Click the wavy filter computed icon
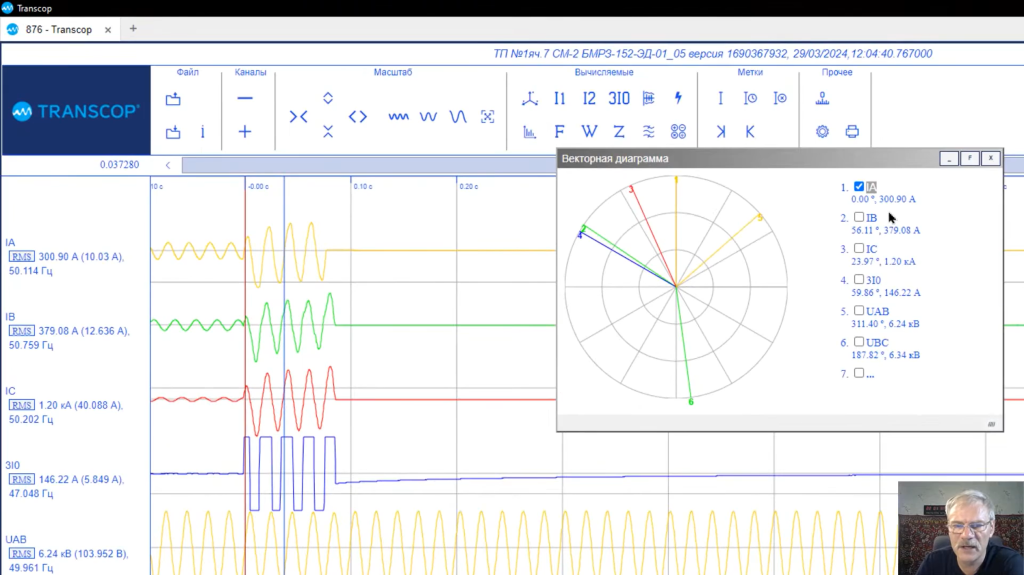 click(648, 132)
